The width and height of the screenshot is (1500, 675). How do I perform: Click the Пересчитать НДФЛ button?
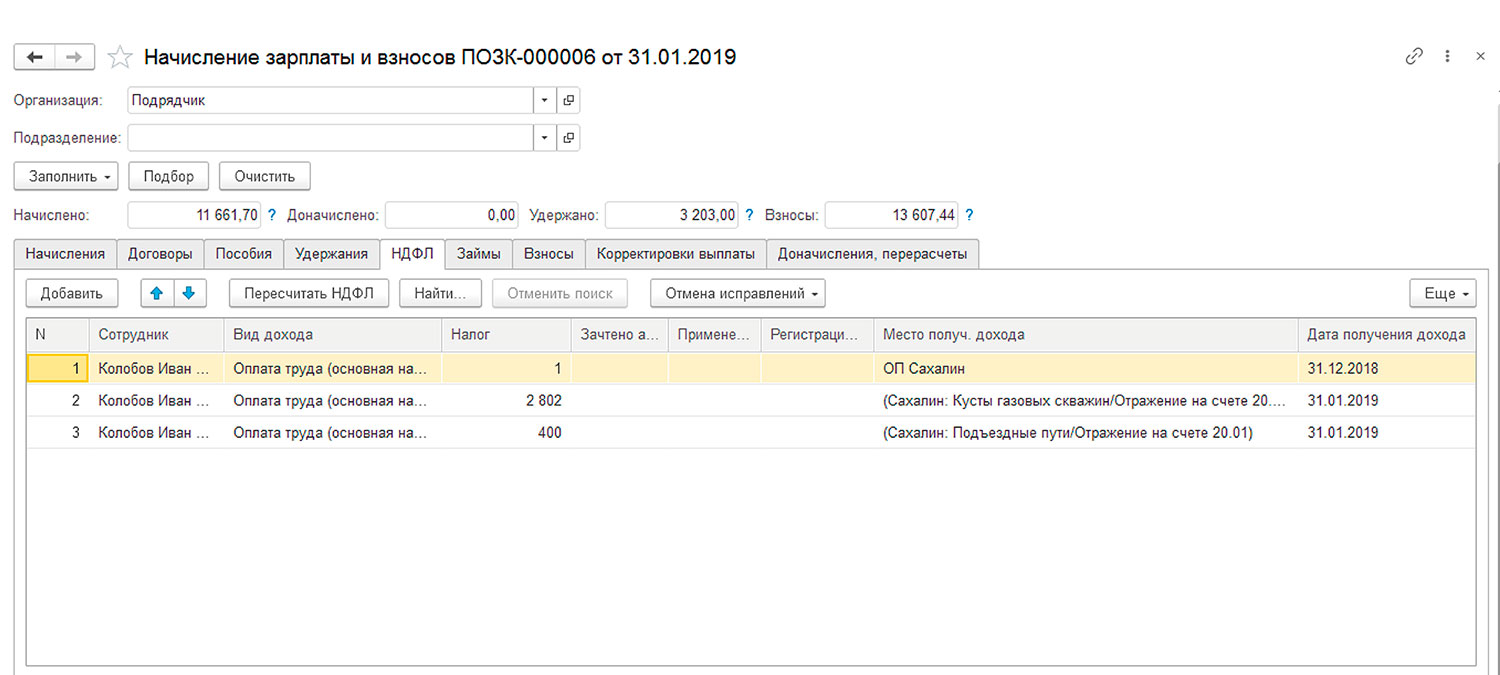coord(309,293)
